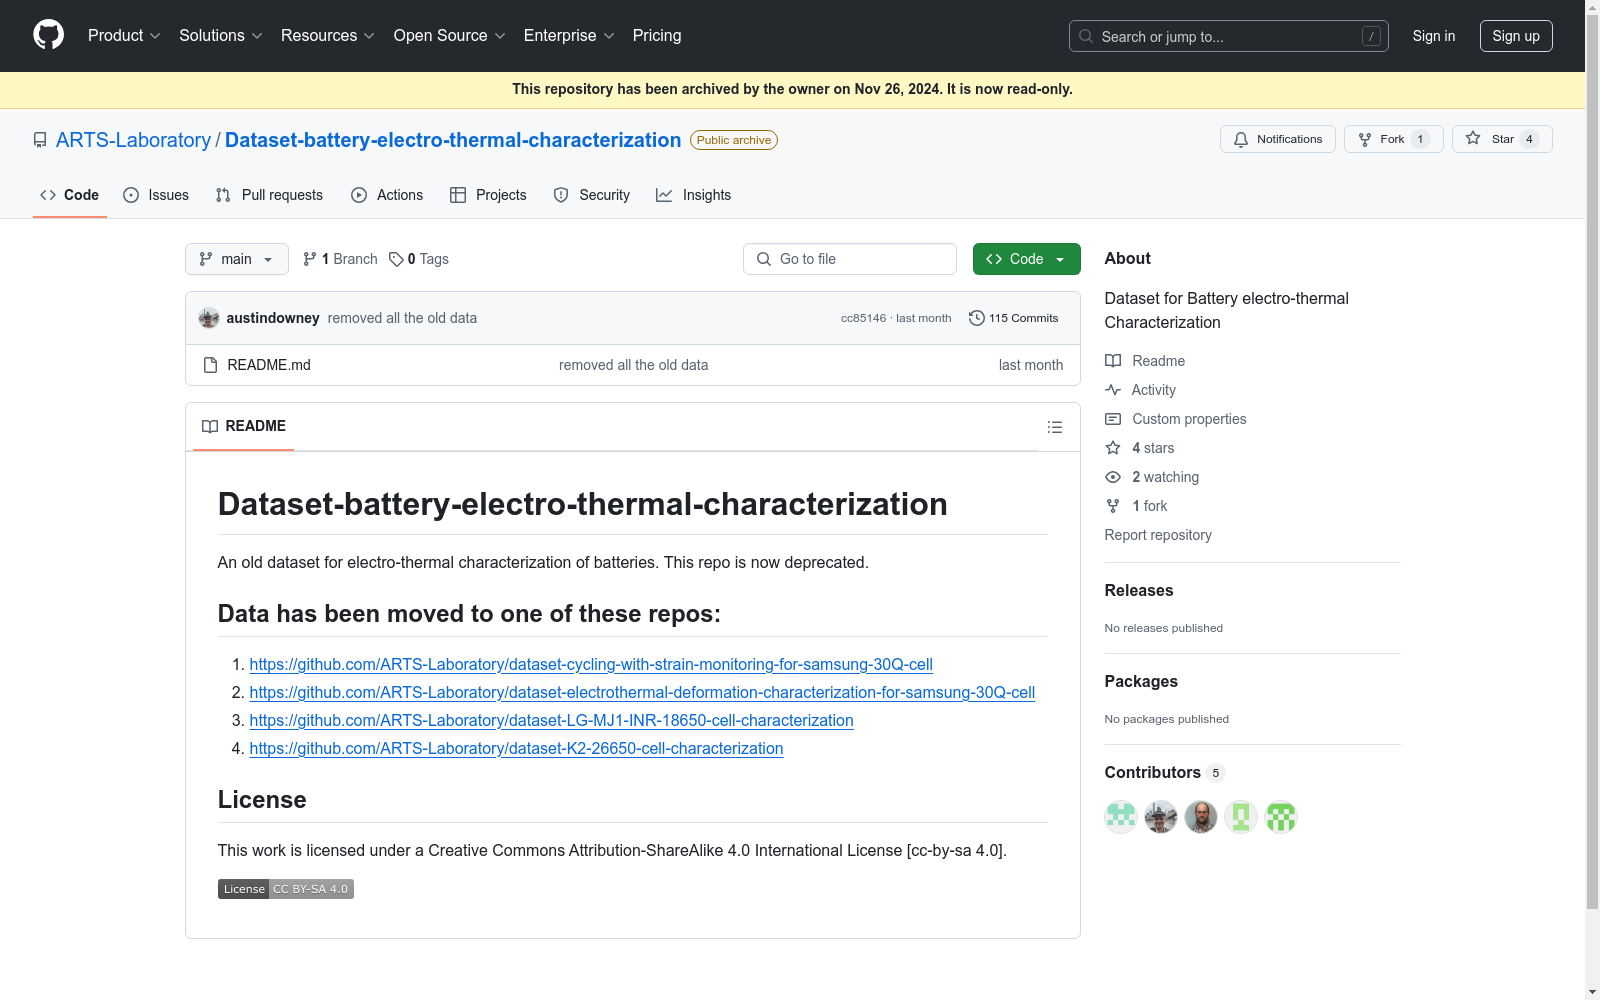The width and height of the screenshot is (1600, 1000).
Task: Click the third contributor avatar
Action: [1201, 817]
